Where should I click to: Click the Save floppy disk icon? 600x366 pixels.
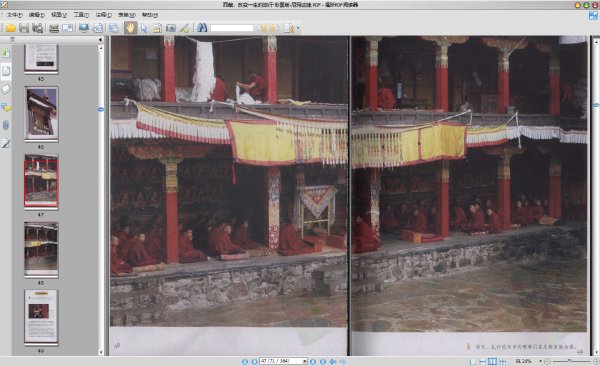click(x=24, y=28)
